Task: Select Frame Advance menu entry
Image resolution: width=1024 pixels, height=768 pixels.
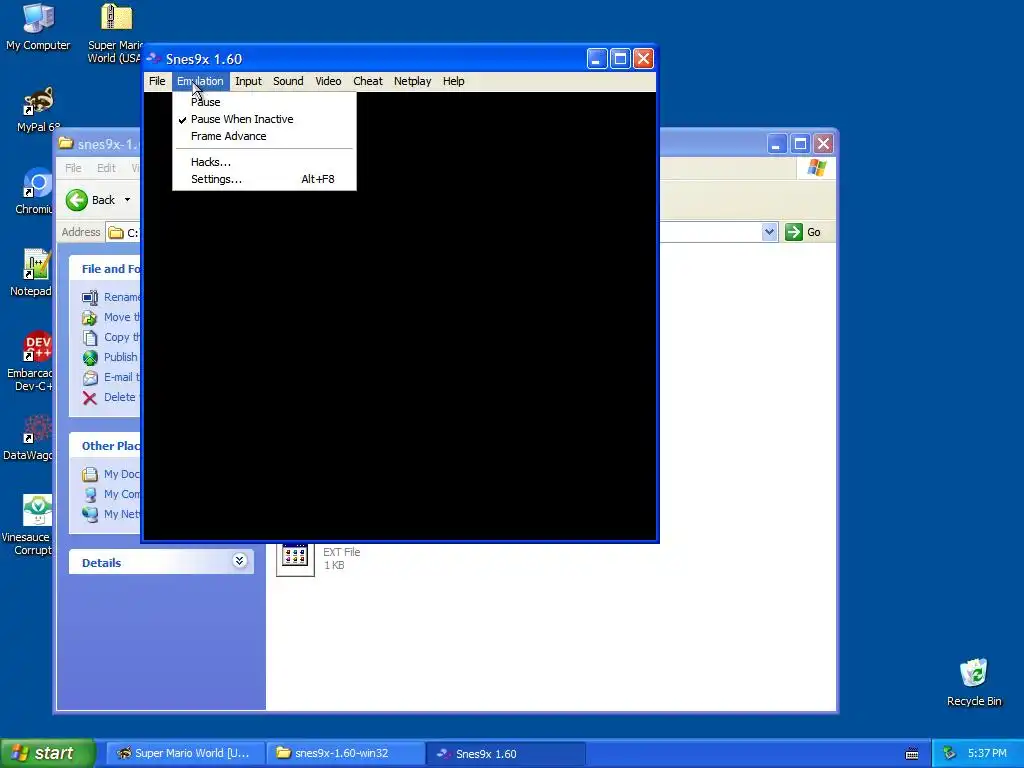Action: 264,136
